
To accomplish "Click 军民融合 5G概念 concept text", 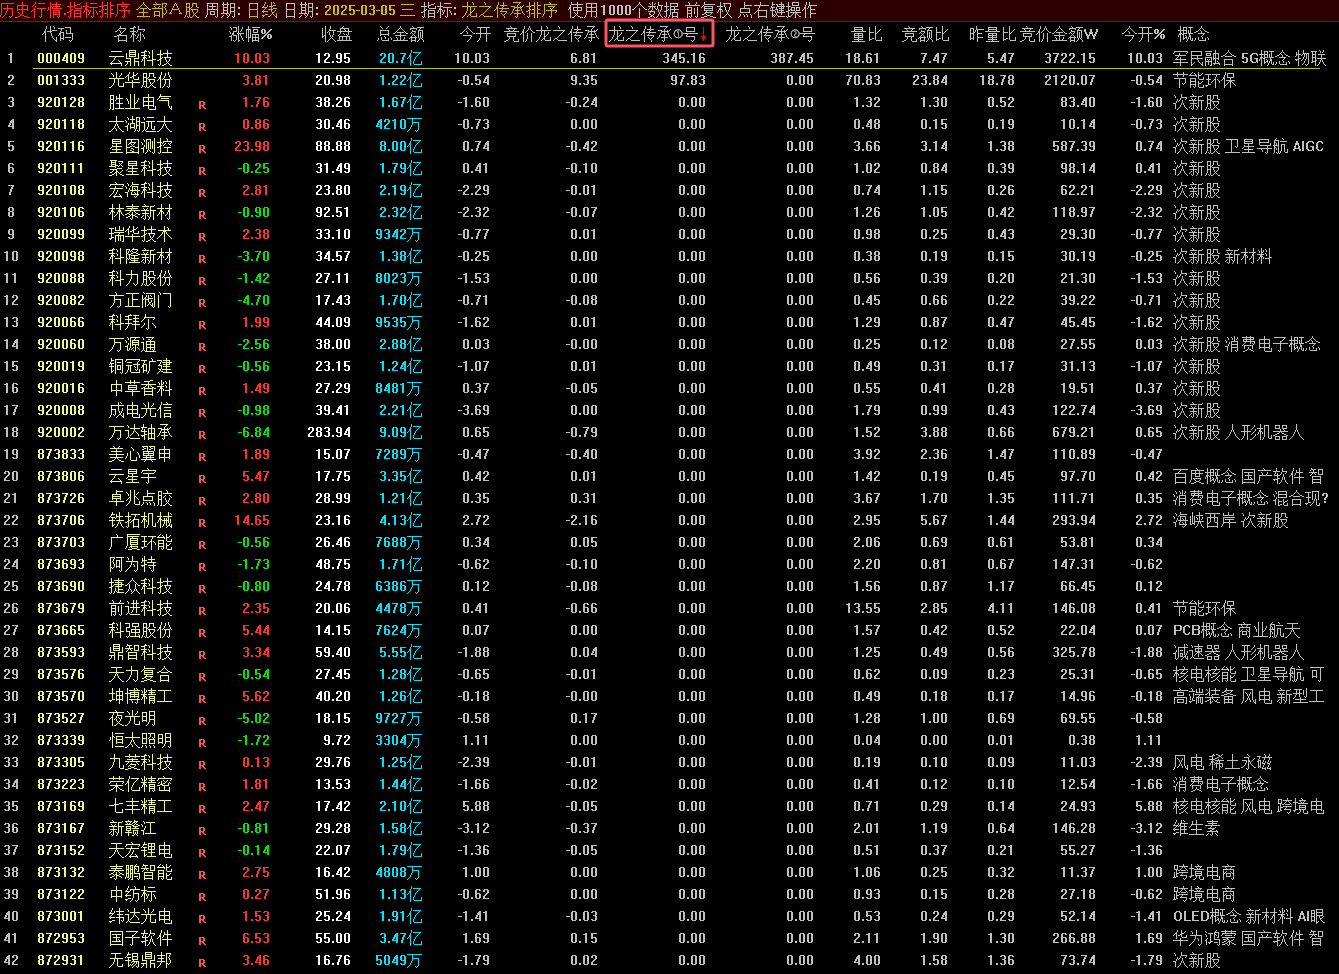I will pos(1229,58).
